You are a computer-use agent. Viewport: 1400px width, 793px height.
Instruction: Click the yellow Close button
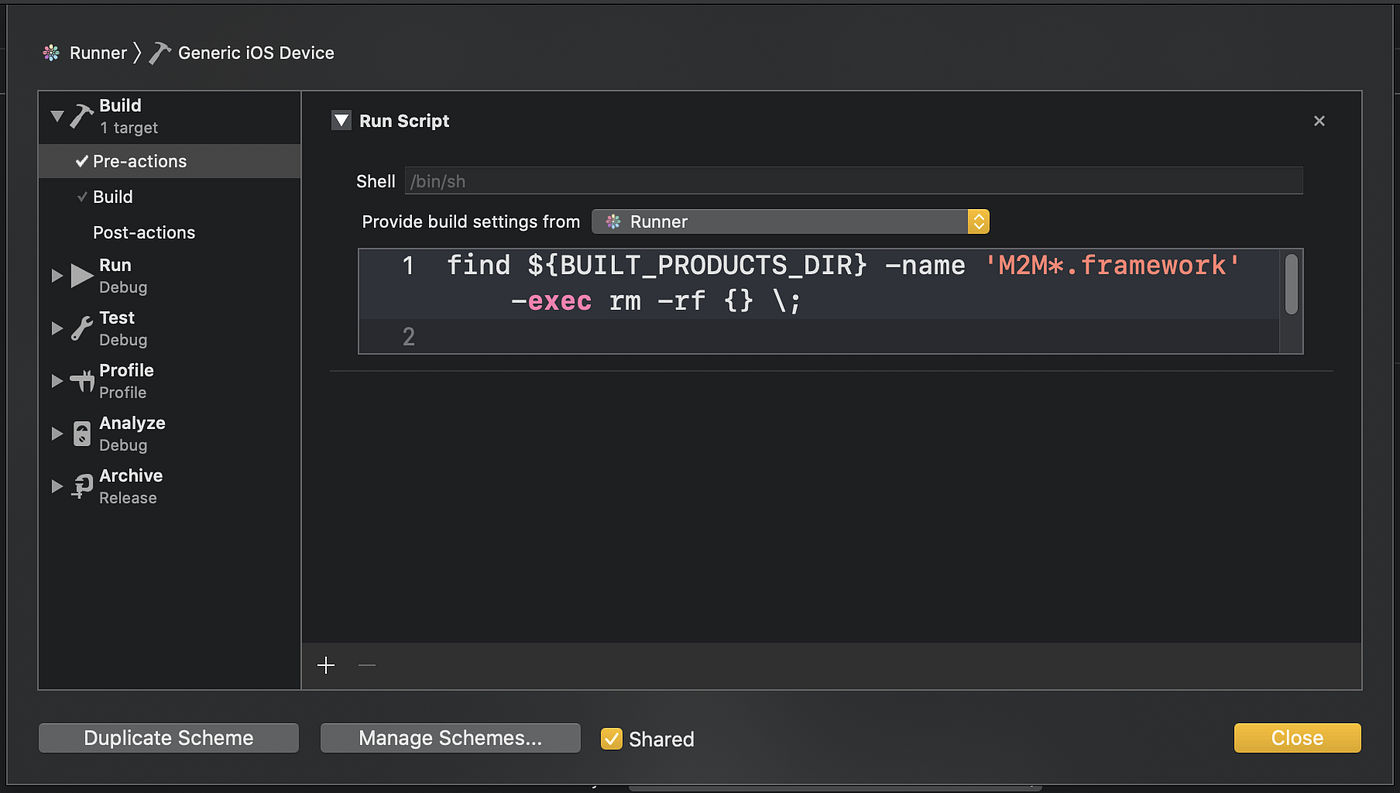1297,738
